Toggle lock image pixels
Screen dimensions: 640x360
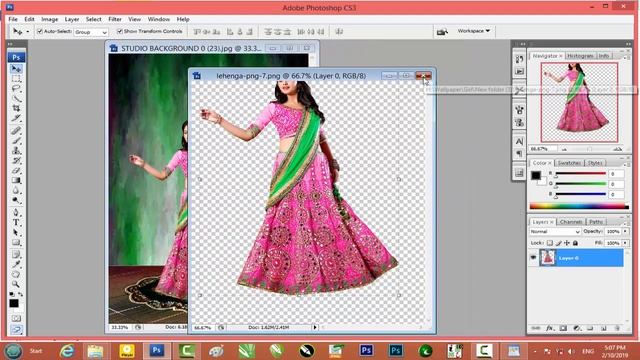click(558, 243)
